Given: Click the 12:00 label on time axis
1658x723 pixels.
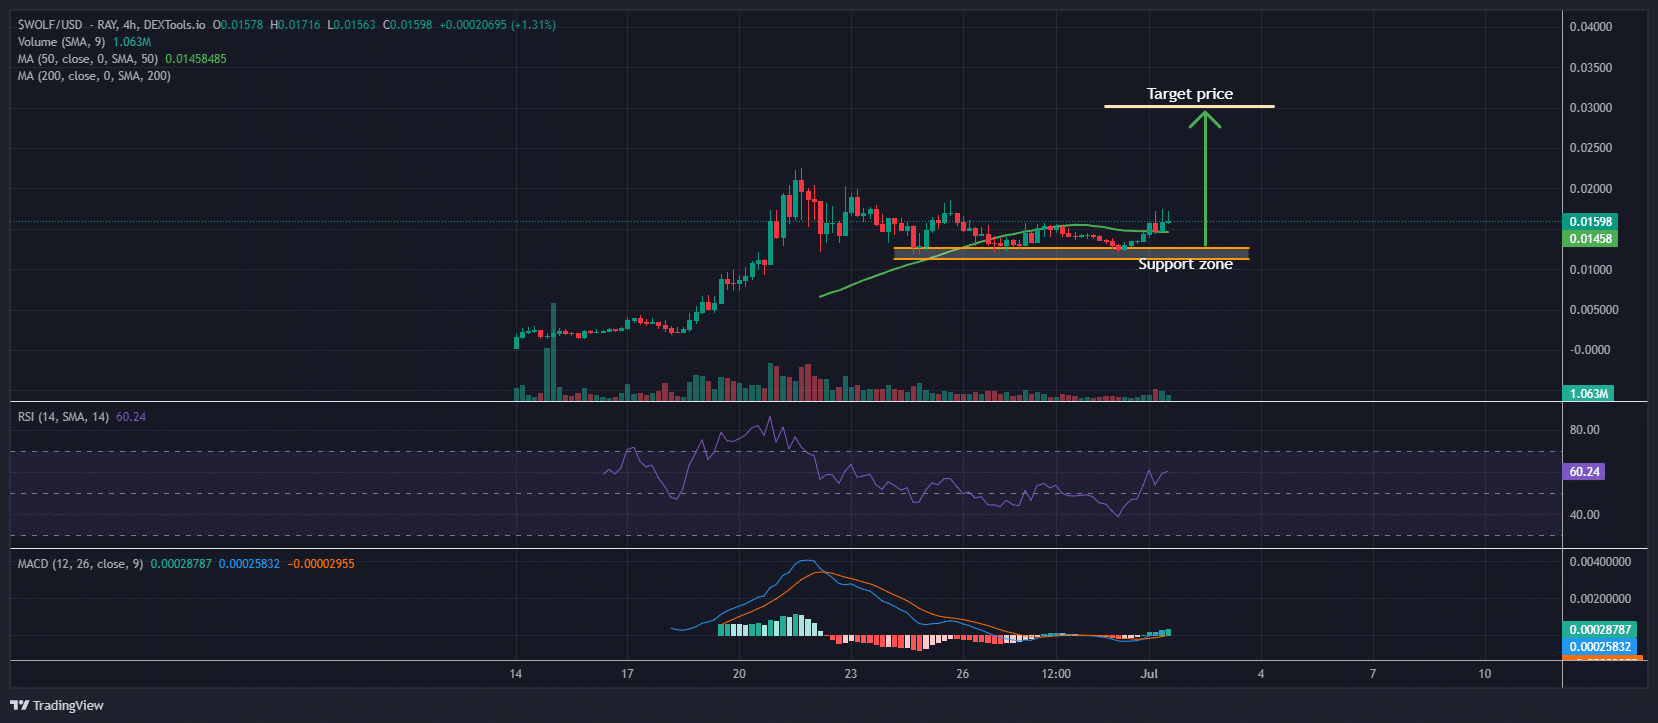Looking at the screenshot, I should point(1056,674).
